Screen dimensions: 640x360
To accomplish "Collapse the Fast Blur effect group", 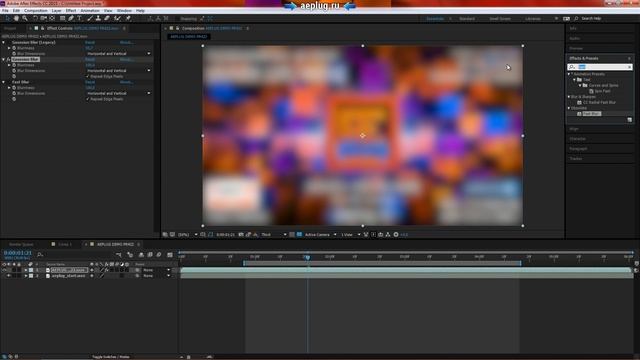I will pos(4,82).
